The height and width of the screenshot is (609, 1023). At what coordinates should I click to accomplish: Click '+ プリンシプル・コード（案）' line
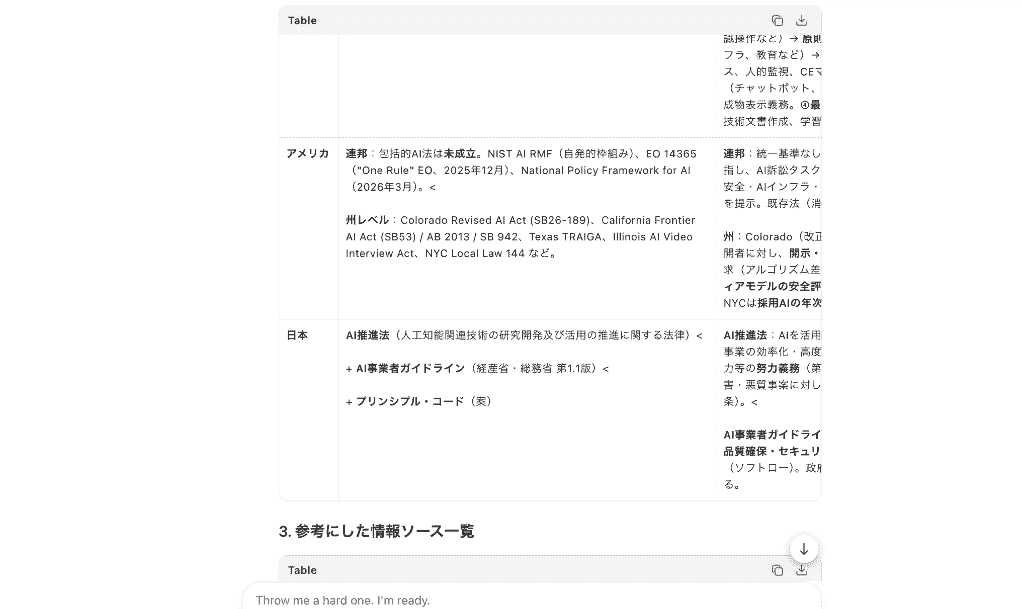click(418, 401)
